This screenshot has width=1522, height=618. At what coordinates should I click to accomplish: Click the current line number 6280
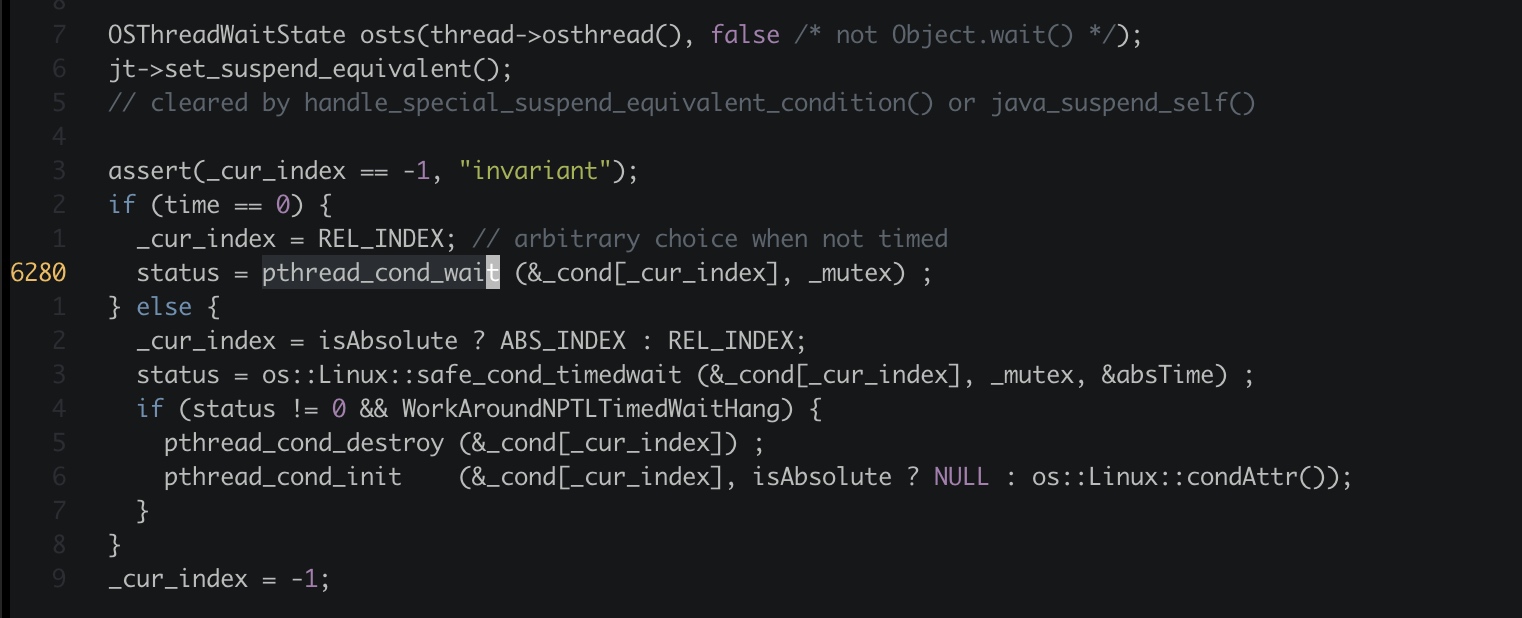tap(38, 273)
